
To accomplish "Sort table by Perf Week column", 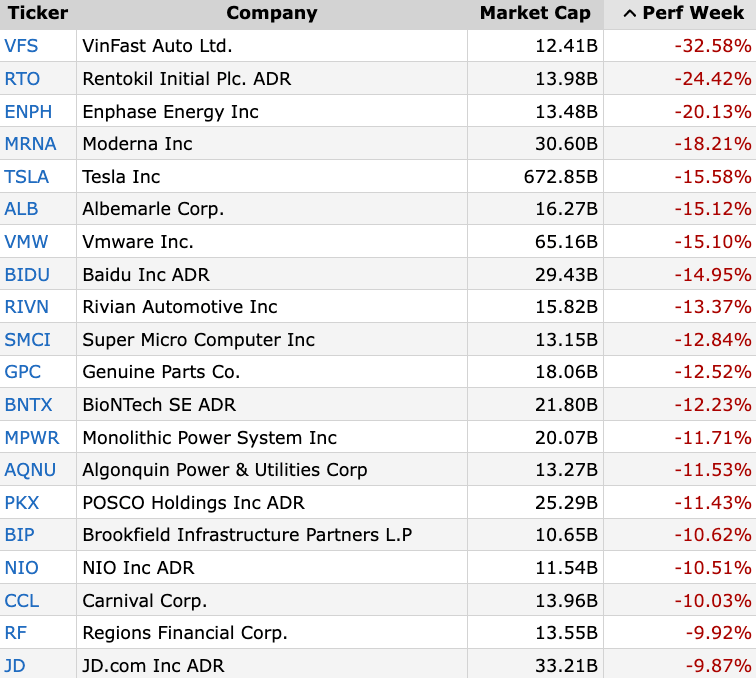I will pyautogui.click(x=685, y=13).
